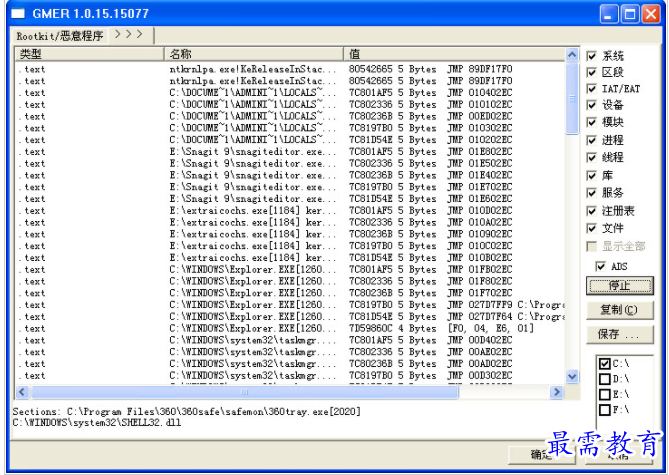Check the D:\ drive checkbox

tap(605, 379)
